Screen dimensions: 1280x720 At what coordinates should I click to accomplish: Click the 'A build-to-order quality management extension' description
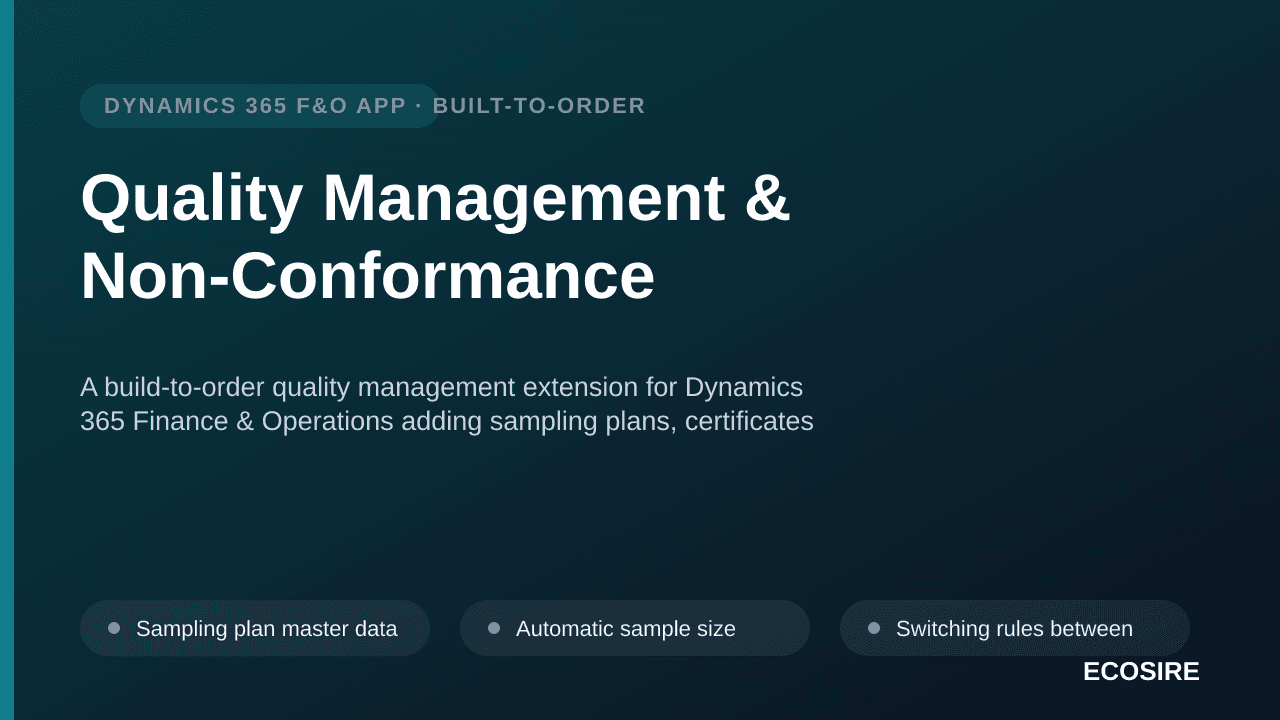coord(447,404)
